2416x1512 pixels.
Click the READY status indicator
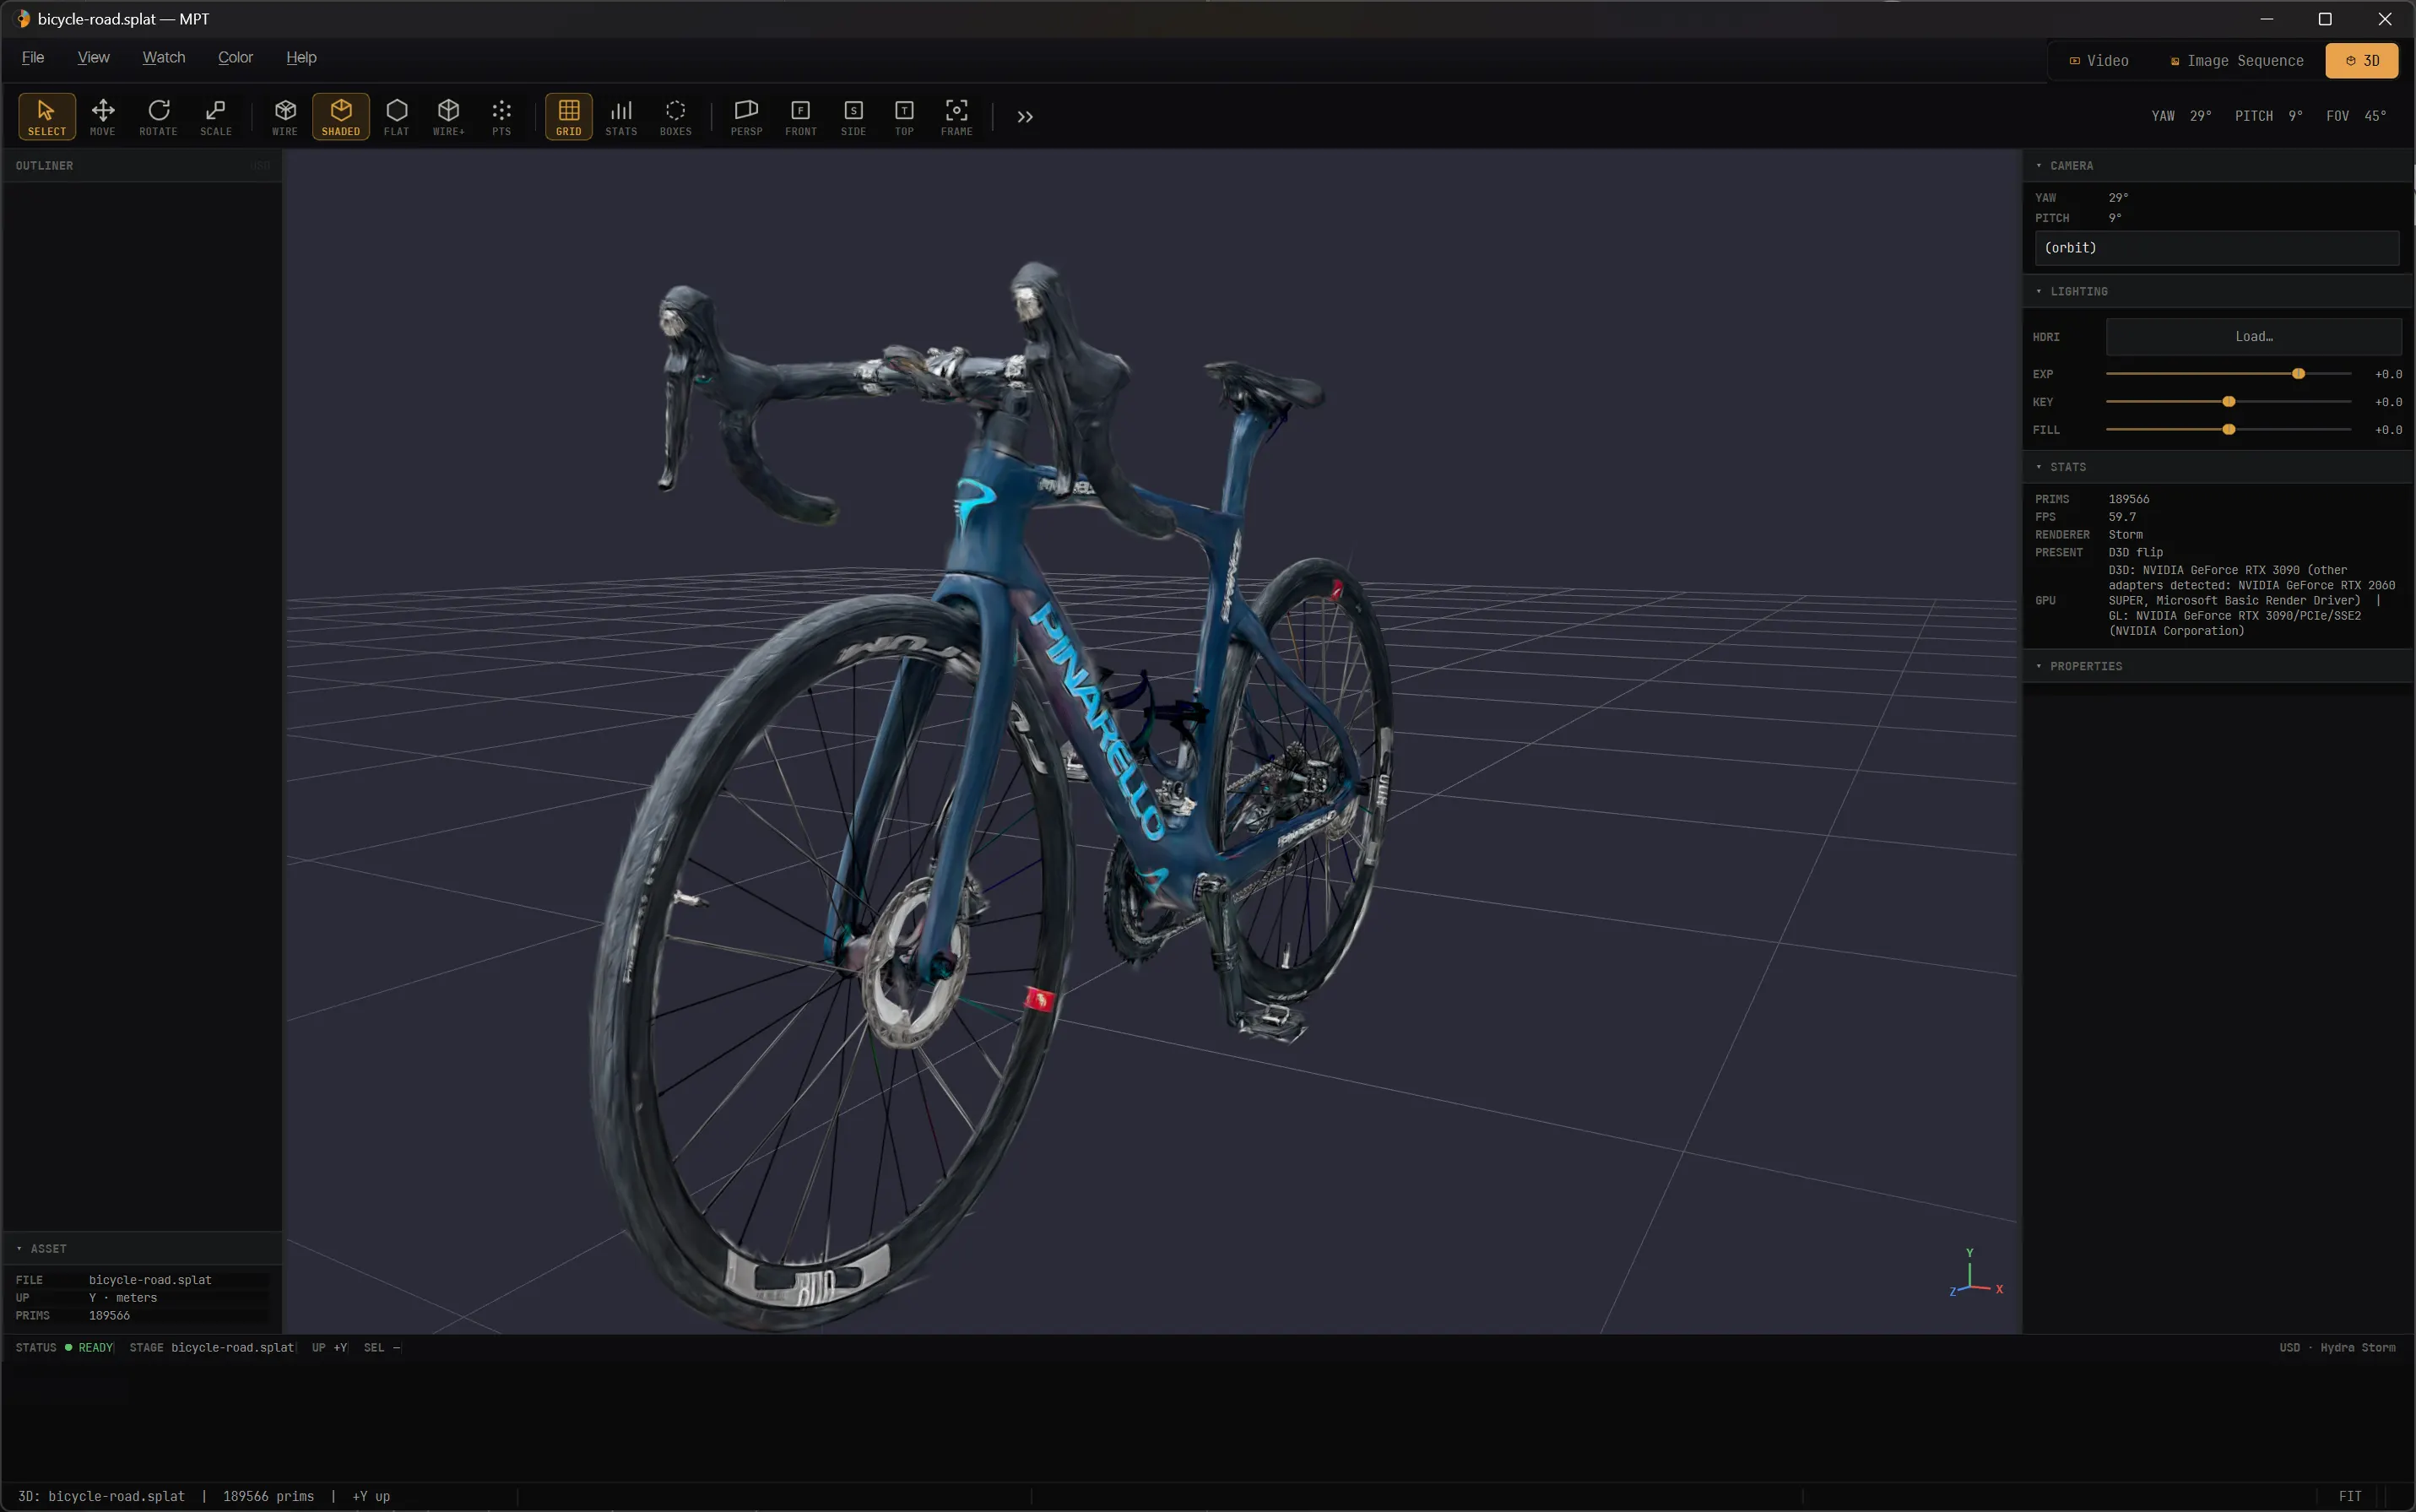[90, 1348]
